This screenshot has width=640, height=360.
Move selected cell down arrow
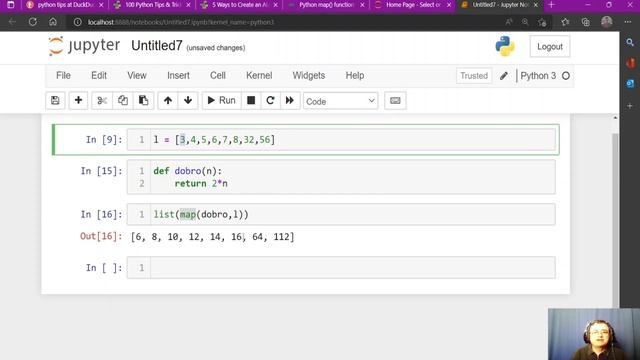(x=188, y=100)
